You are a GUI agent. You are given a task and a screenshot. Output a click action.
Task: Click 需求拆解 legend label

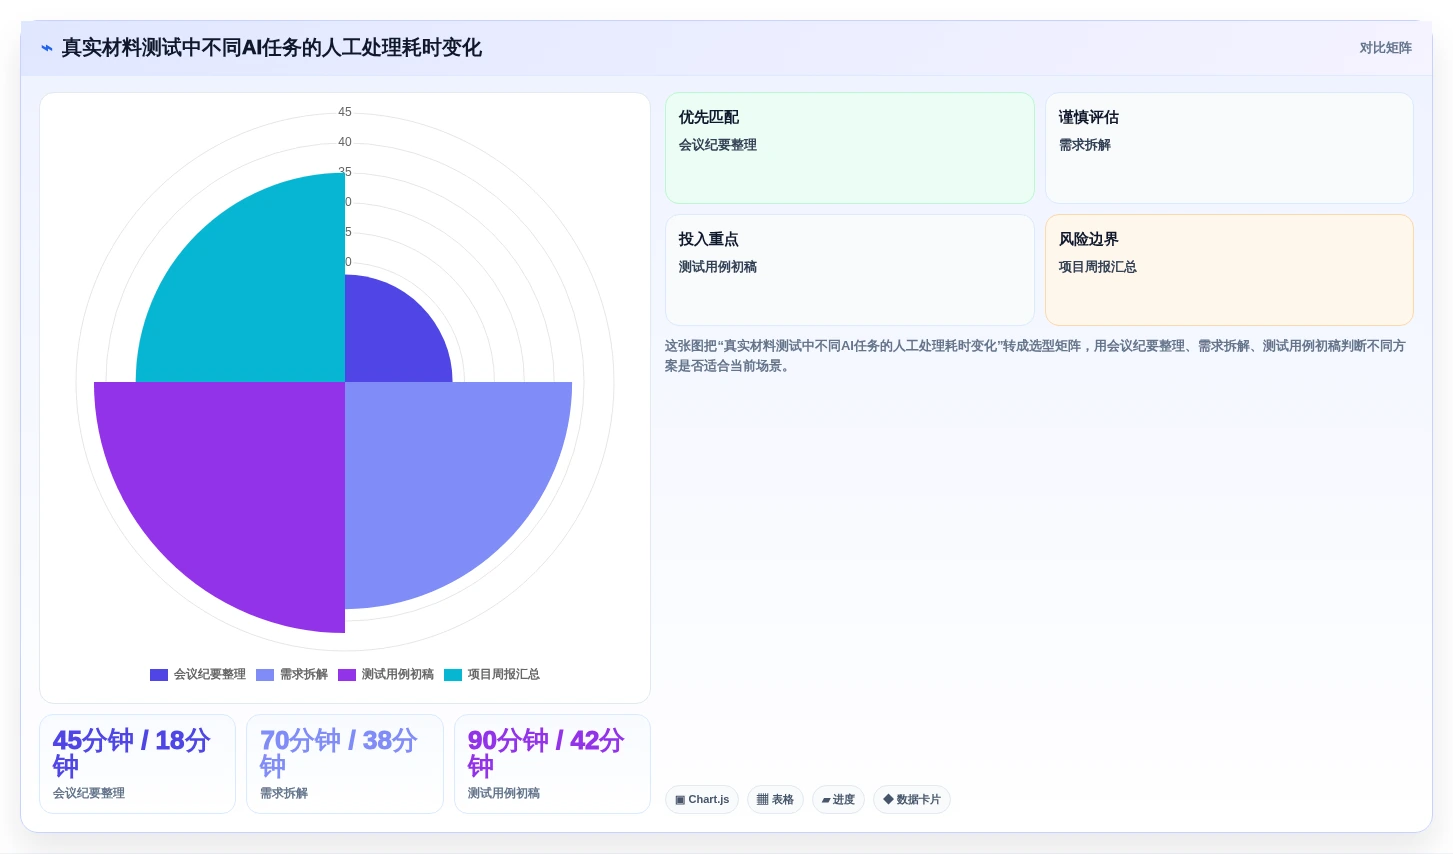click(x=304, y=675)
